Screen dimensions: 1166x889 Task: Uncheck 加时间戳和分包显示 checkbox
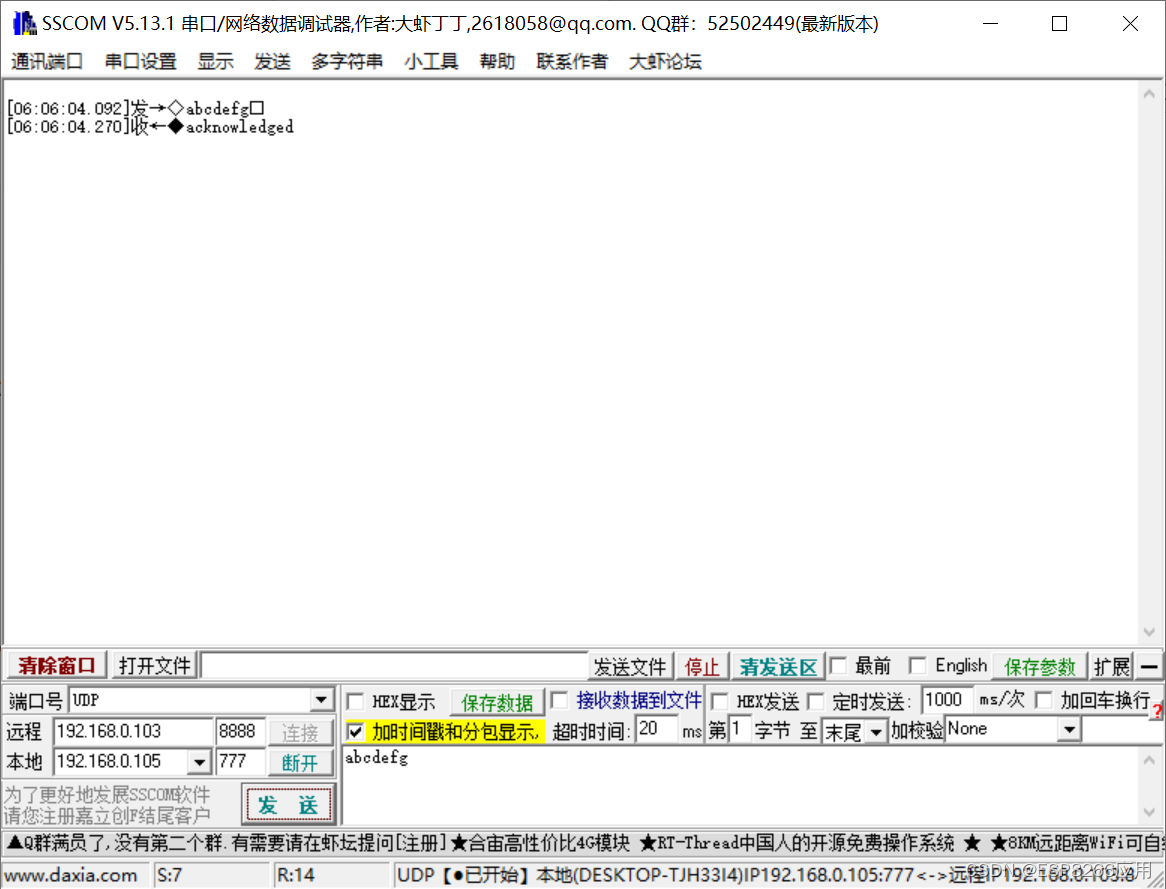click(355, 732)
